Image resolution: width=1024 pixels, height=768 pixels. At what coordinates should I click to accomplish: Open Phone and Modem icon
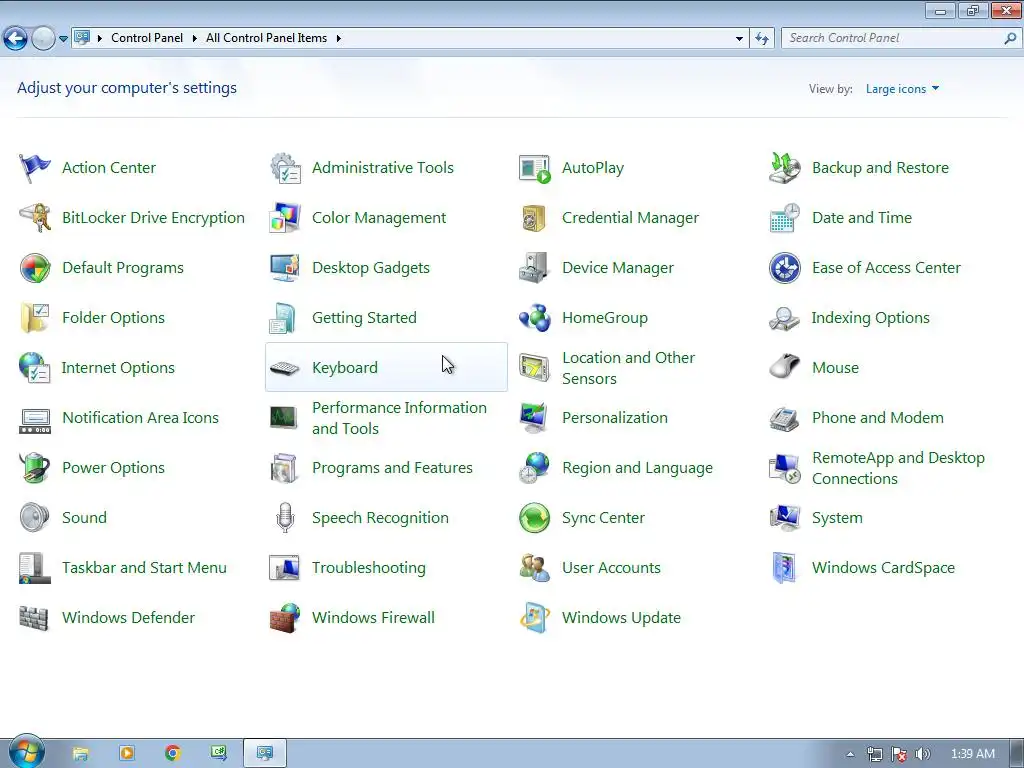784,418
